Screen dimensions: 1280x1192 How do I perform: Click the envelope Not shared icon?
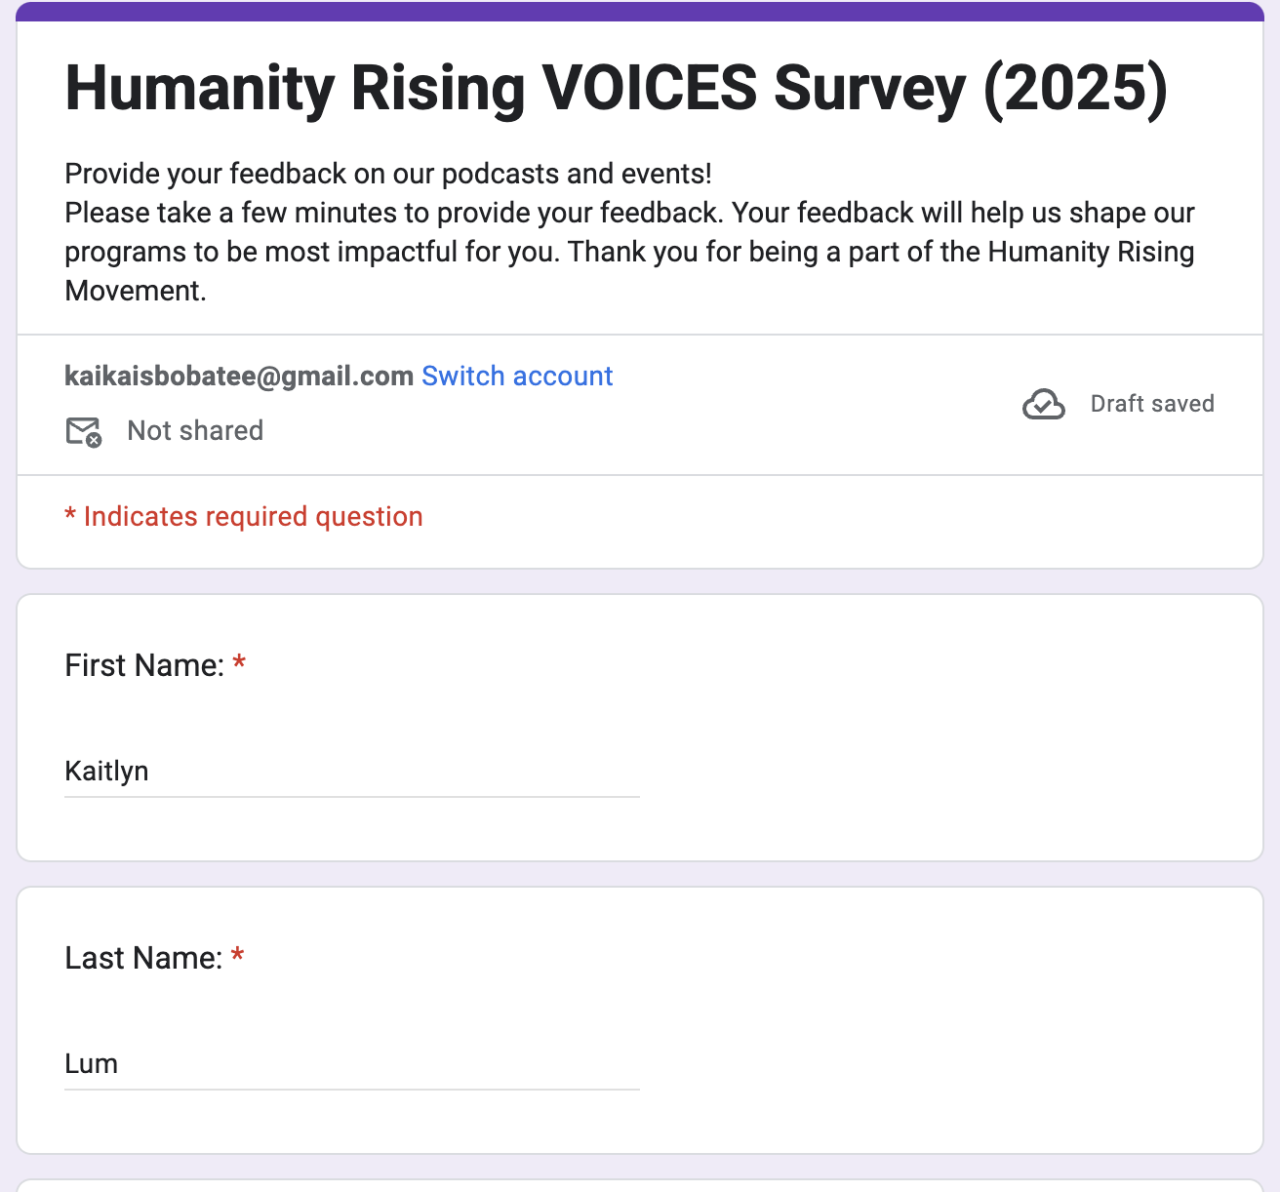click(x=84, y=431)
